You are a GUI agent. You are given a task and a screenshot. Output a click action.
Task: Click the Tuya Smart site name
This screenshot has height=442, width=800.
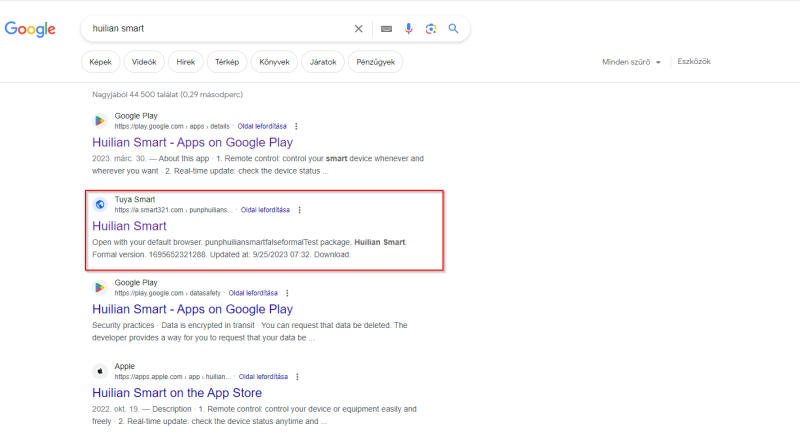[135, 200]
